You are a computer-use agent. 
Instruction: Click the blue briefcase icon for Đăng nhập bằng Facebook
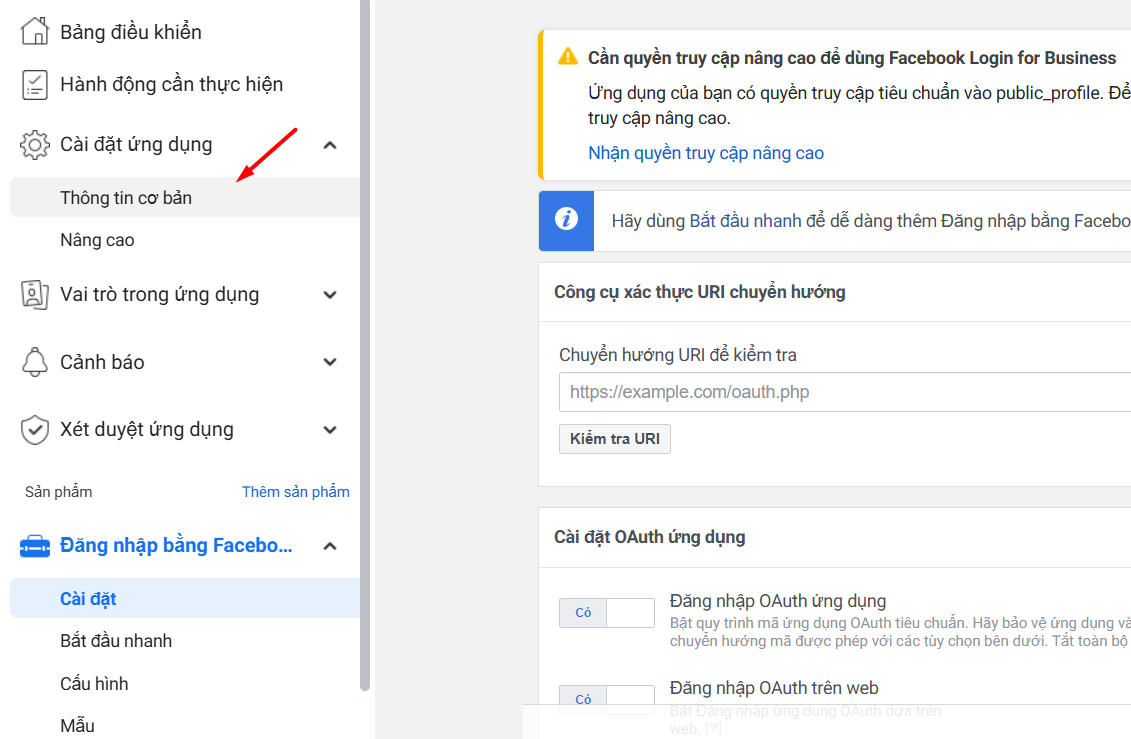coord(35,546)
